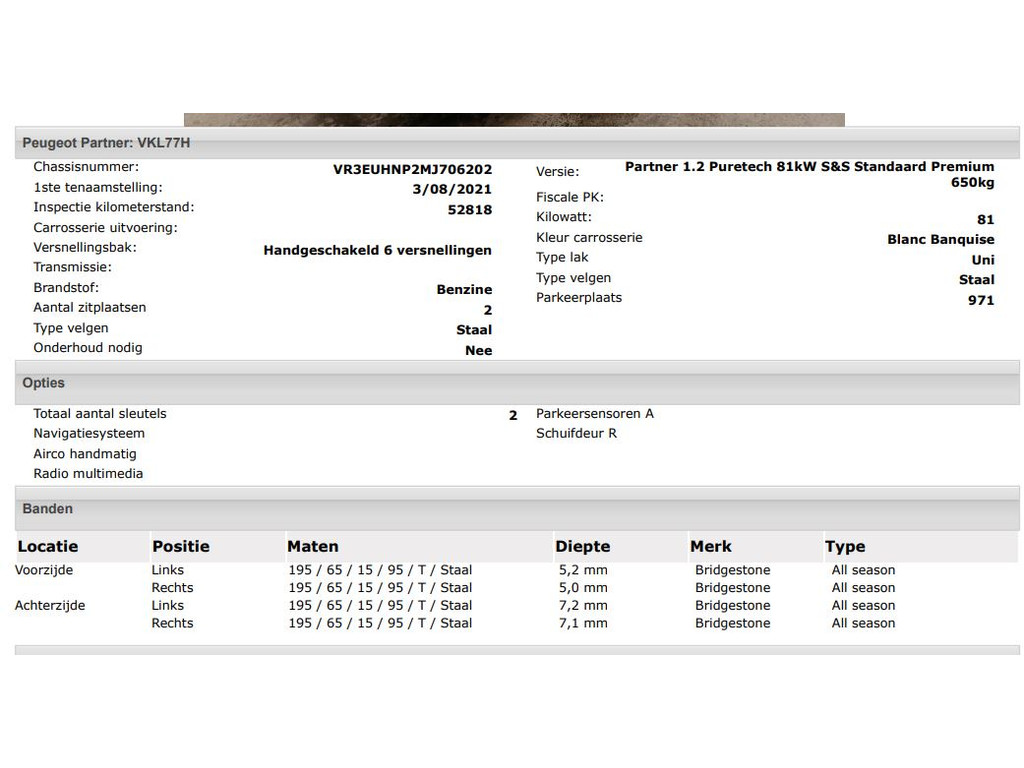Collapse the Banden section header

point(517,509)
